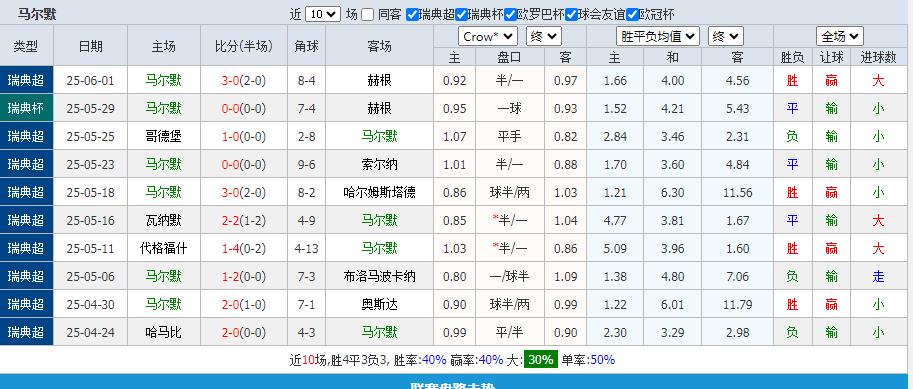Viewport: 913px width, 389px height.
Task: Click the 走 result in 进球数 column
Action: pos(879,276)
